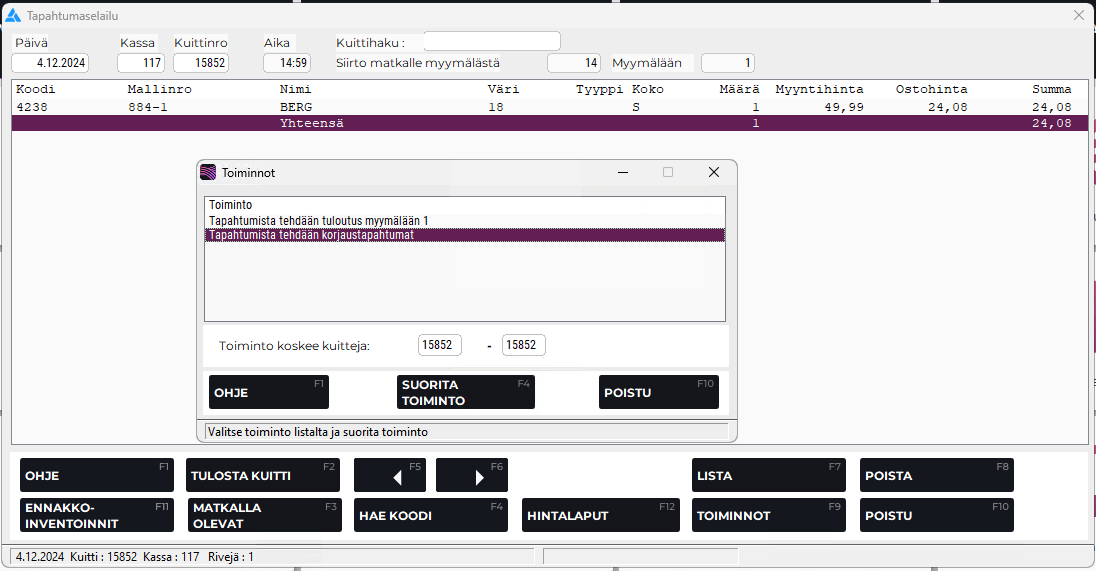The height and width of the screenshot is (571, 1096).
Task: Close the Toiminnot dialog window
Action: coord(713,172)
